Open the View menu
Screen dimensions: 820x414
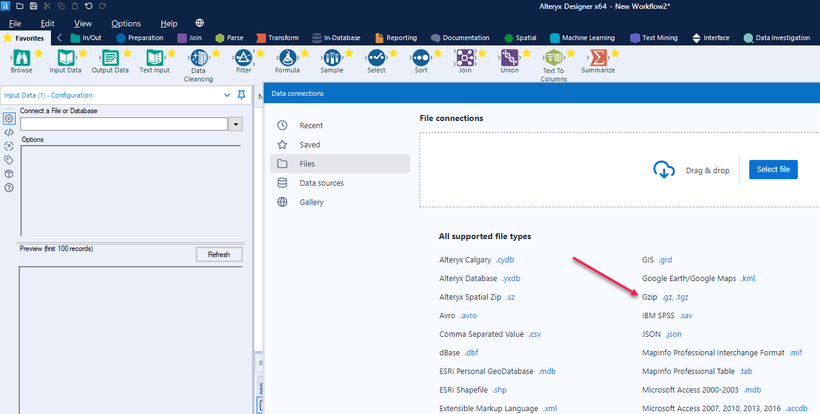83,24
